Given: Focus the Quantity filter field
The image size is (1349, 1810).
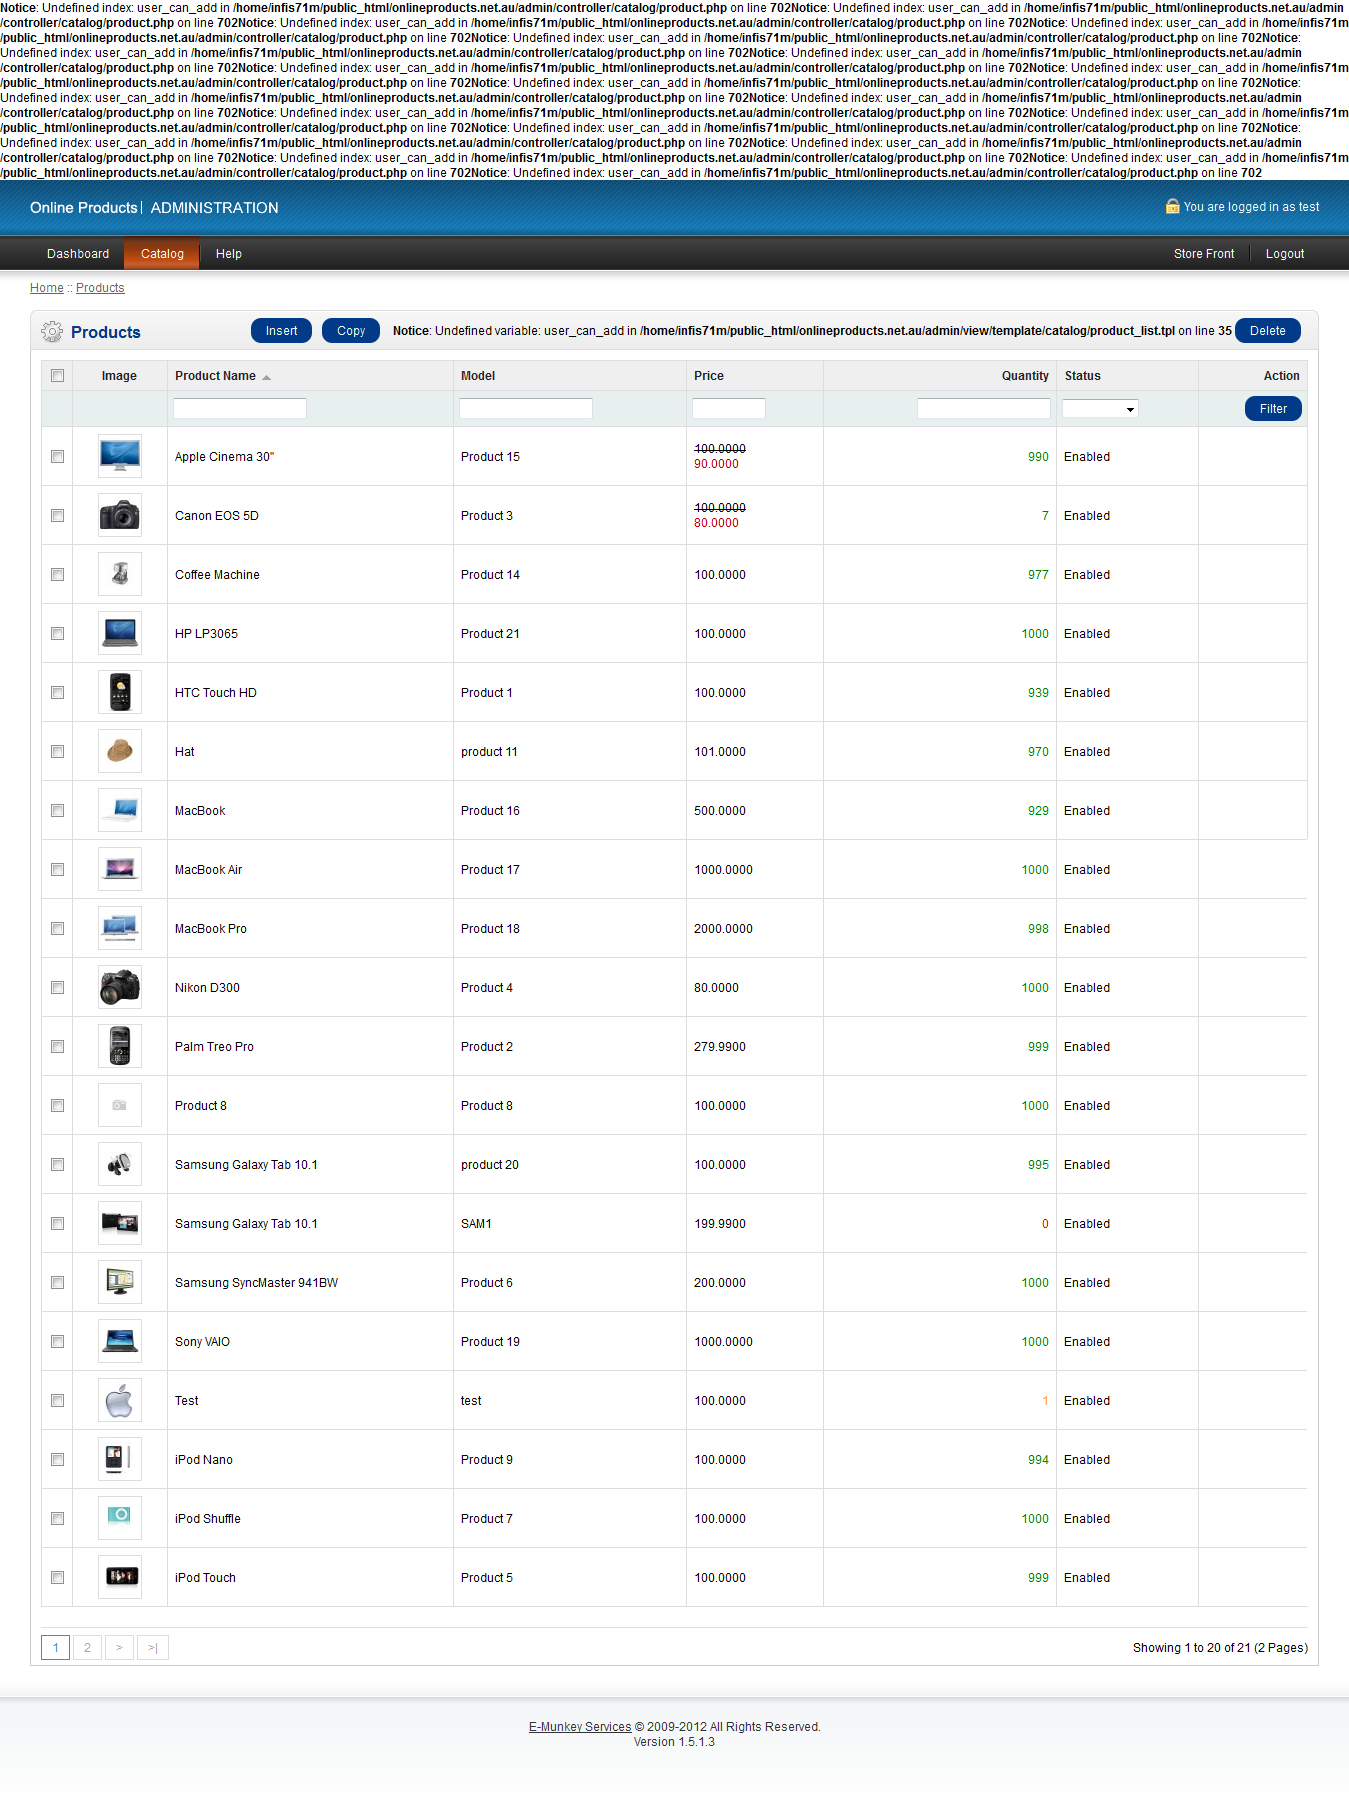Looking at the screenshot, I should (x=984, y=409).
